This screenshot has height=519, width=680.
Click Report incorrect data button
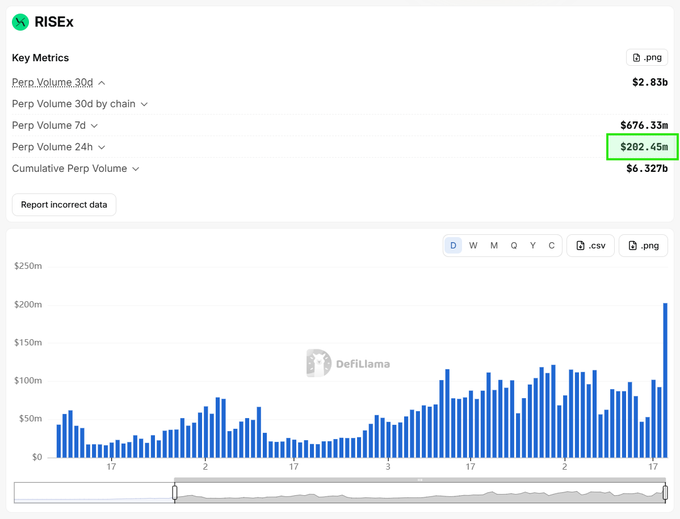[x=64, y=205]
